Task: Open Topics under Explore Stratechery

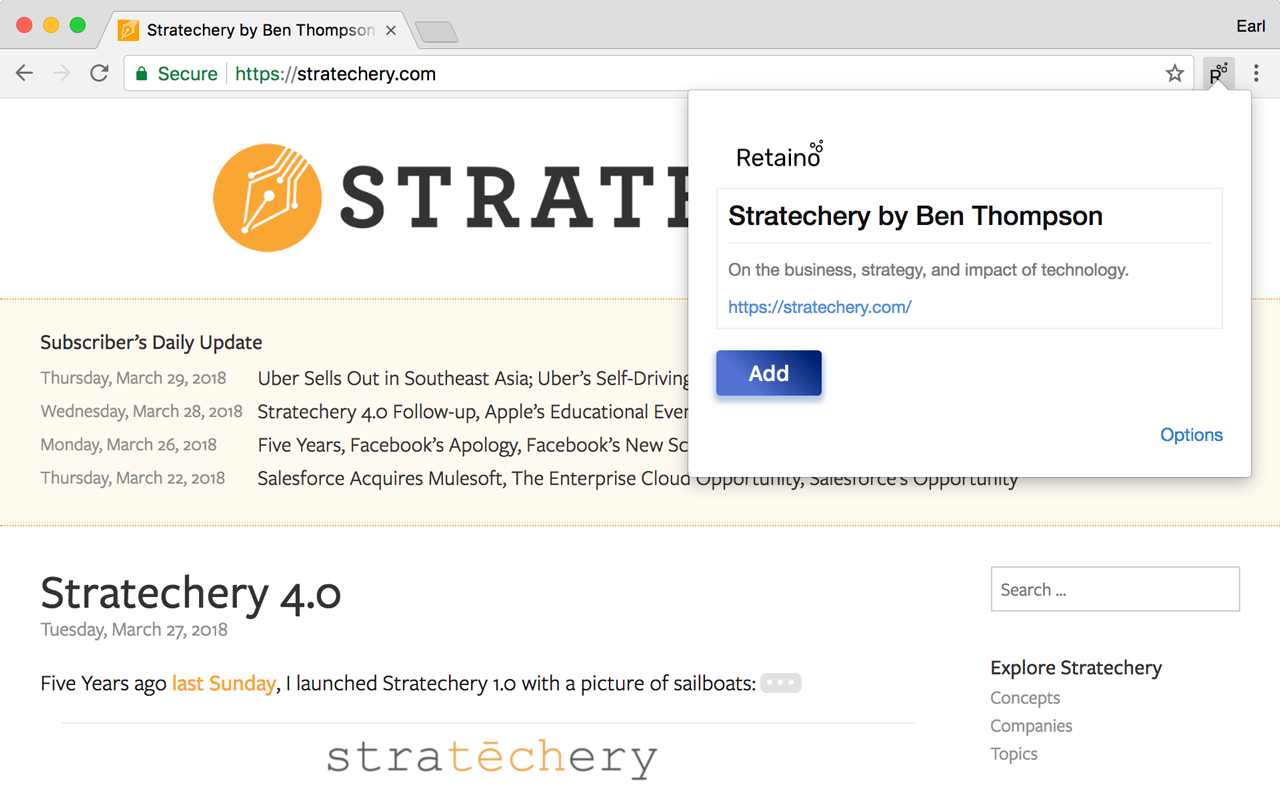Action: click(1014, 754)
